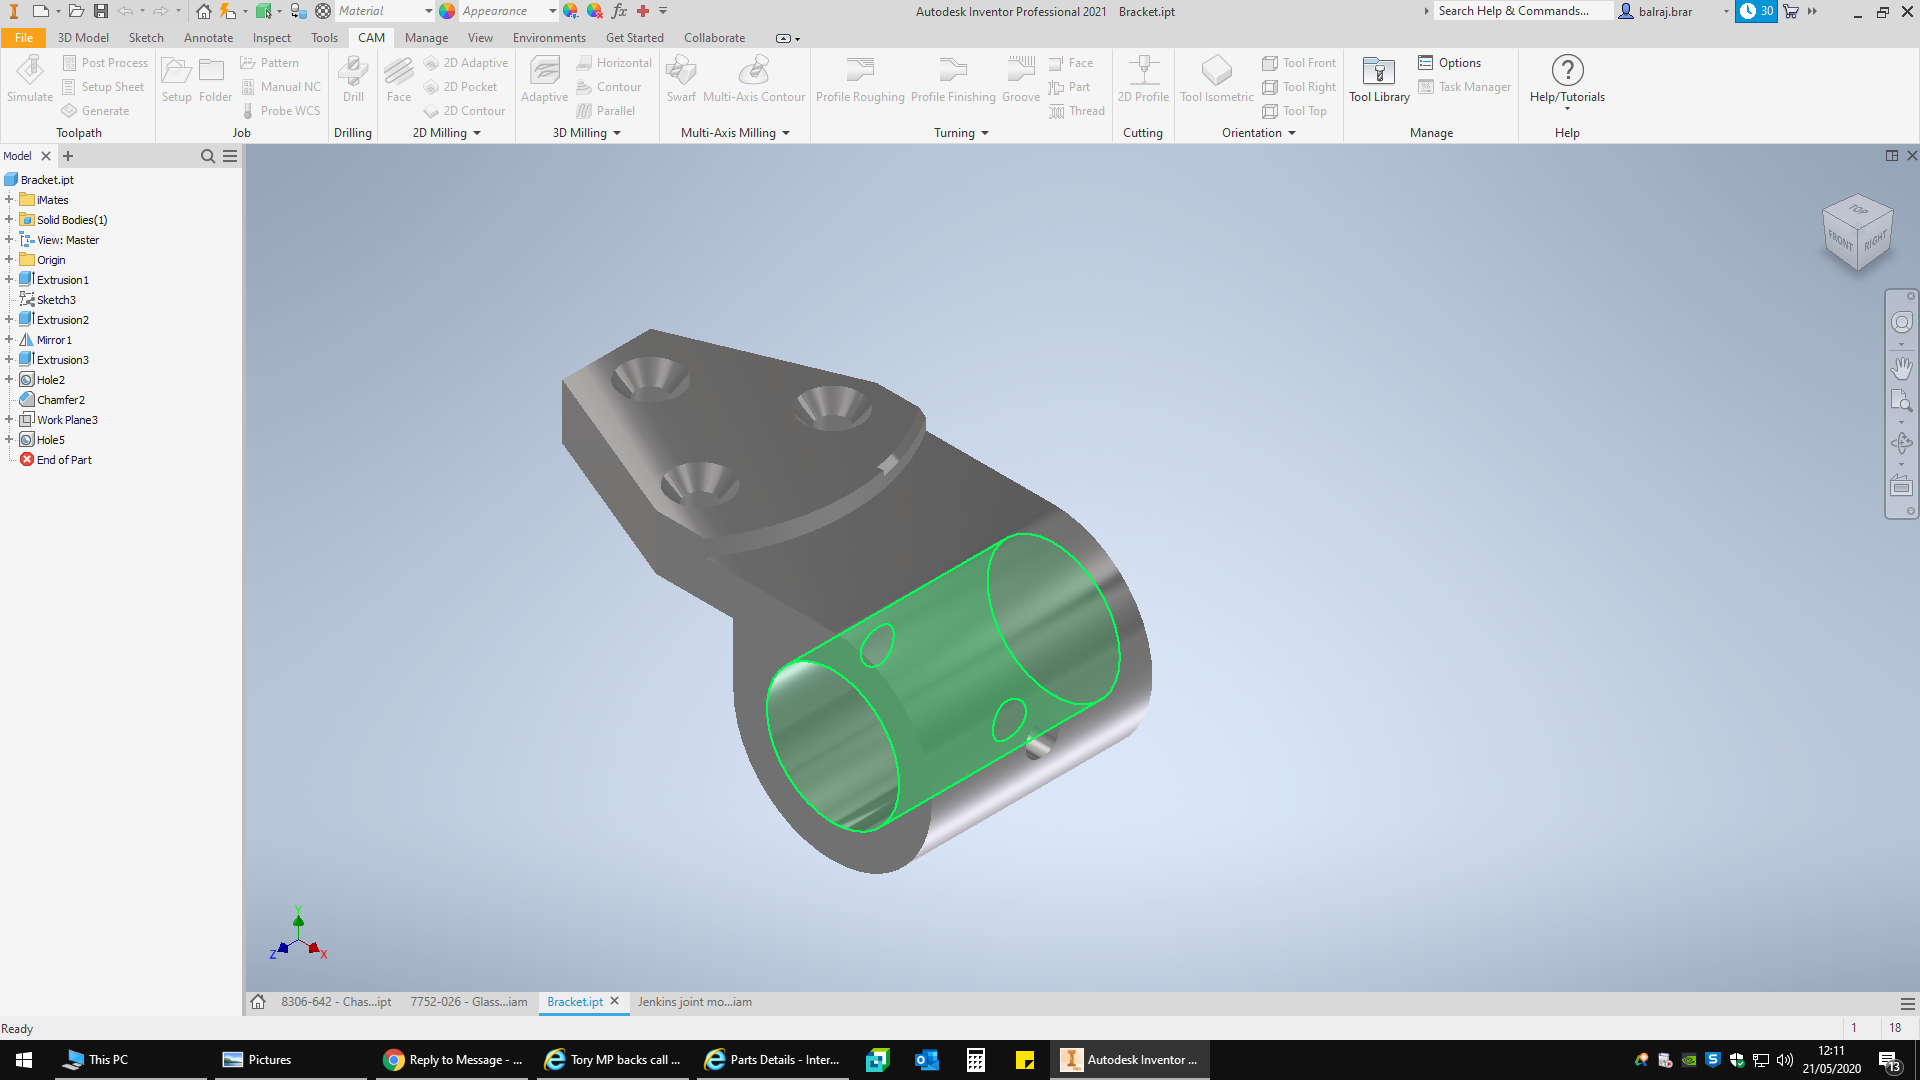Open the Reply to Message Chrome taskbar item
Image resolution: width=1920 pixels, height=1080 pixels.
click(455, 1060)
